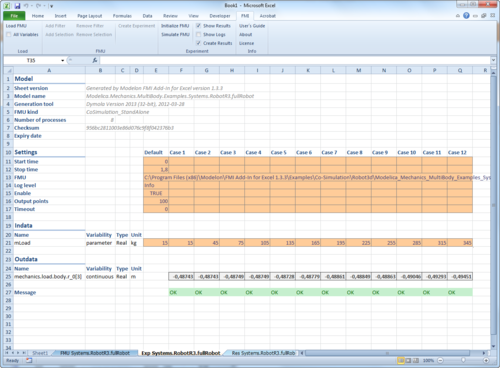Select the Case 12 mLoad cell 345
This screenshot has height=368, width=500.
point(460,243)
